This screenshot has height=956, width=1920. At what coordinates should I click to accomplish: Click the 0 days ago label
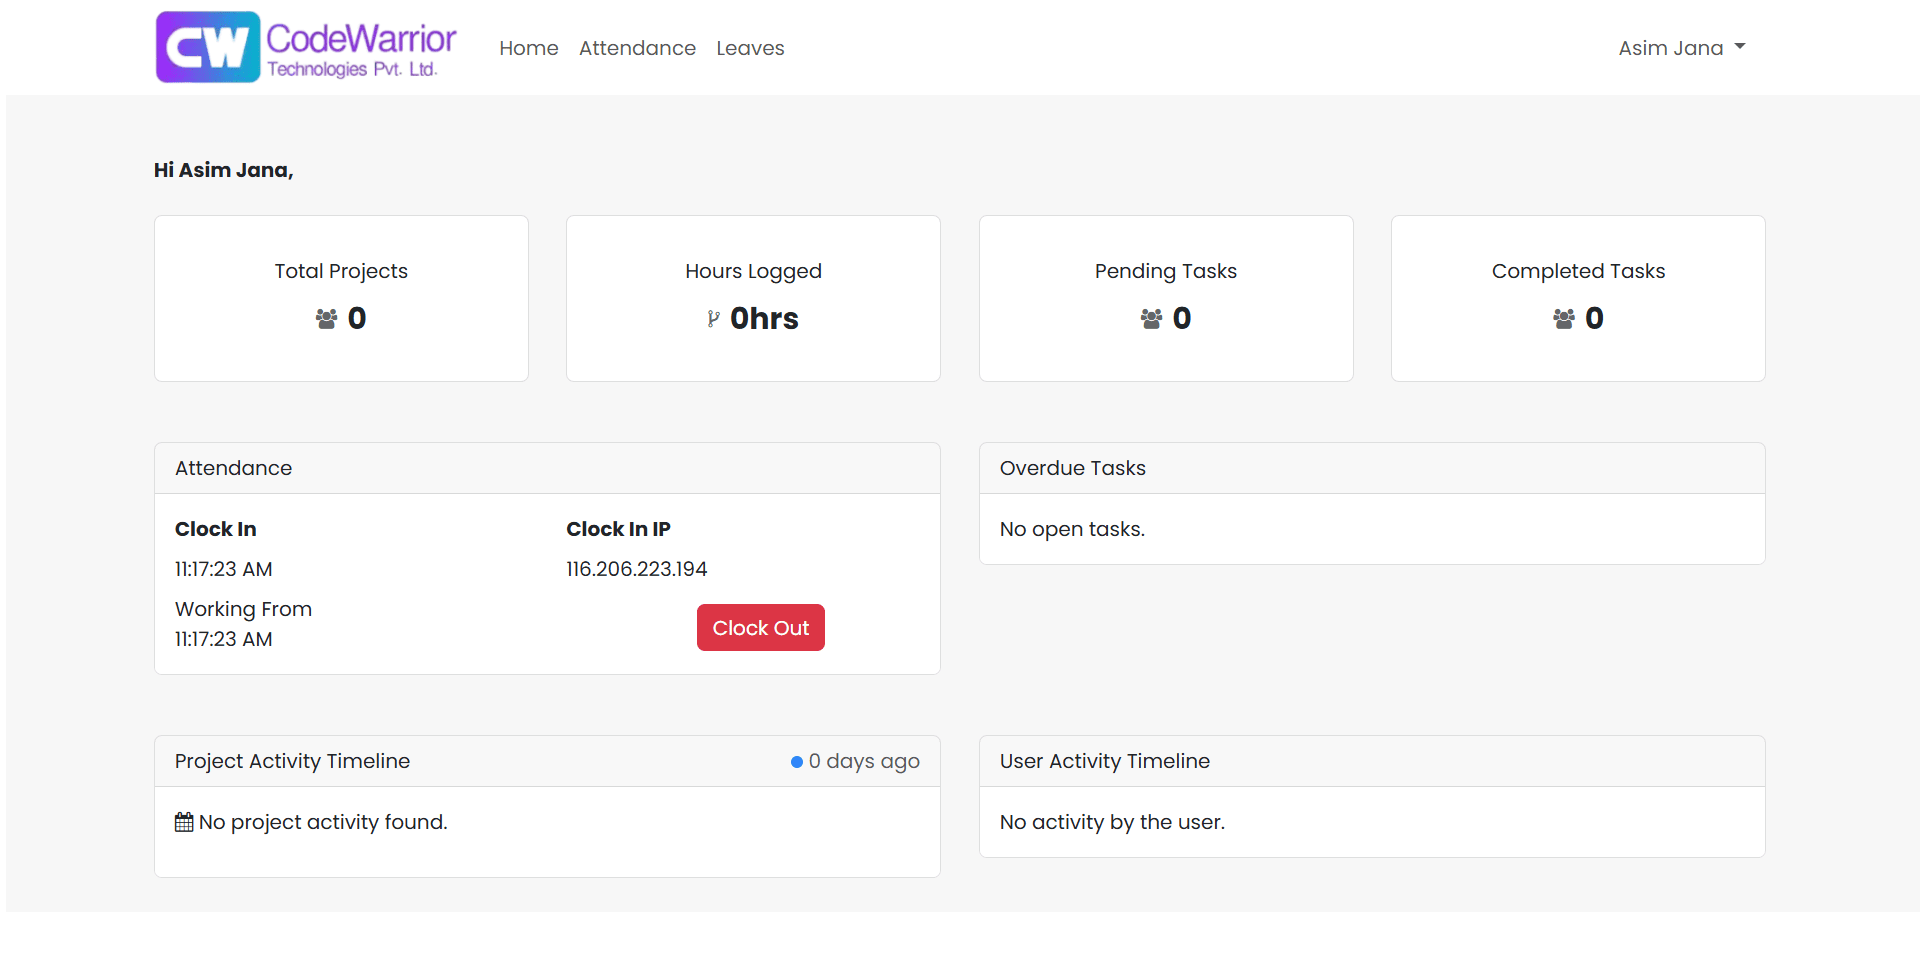pos(864,761)
